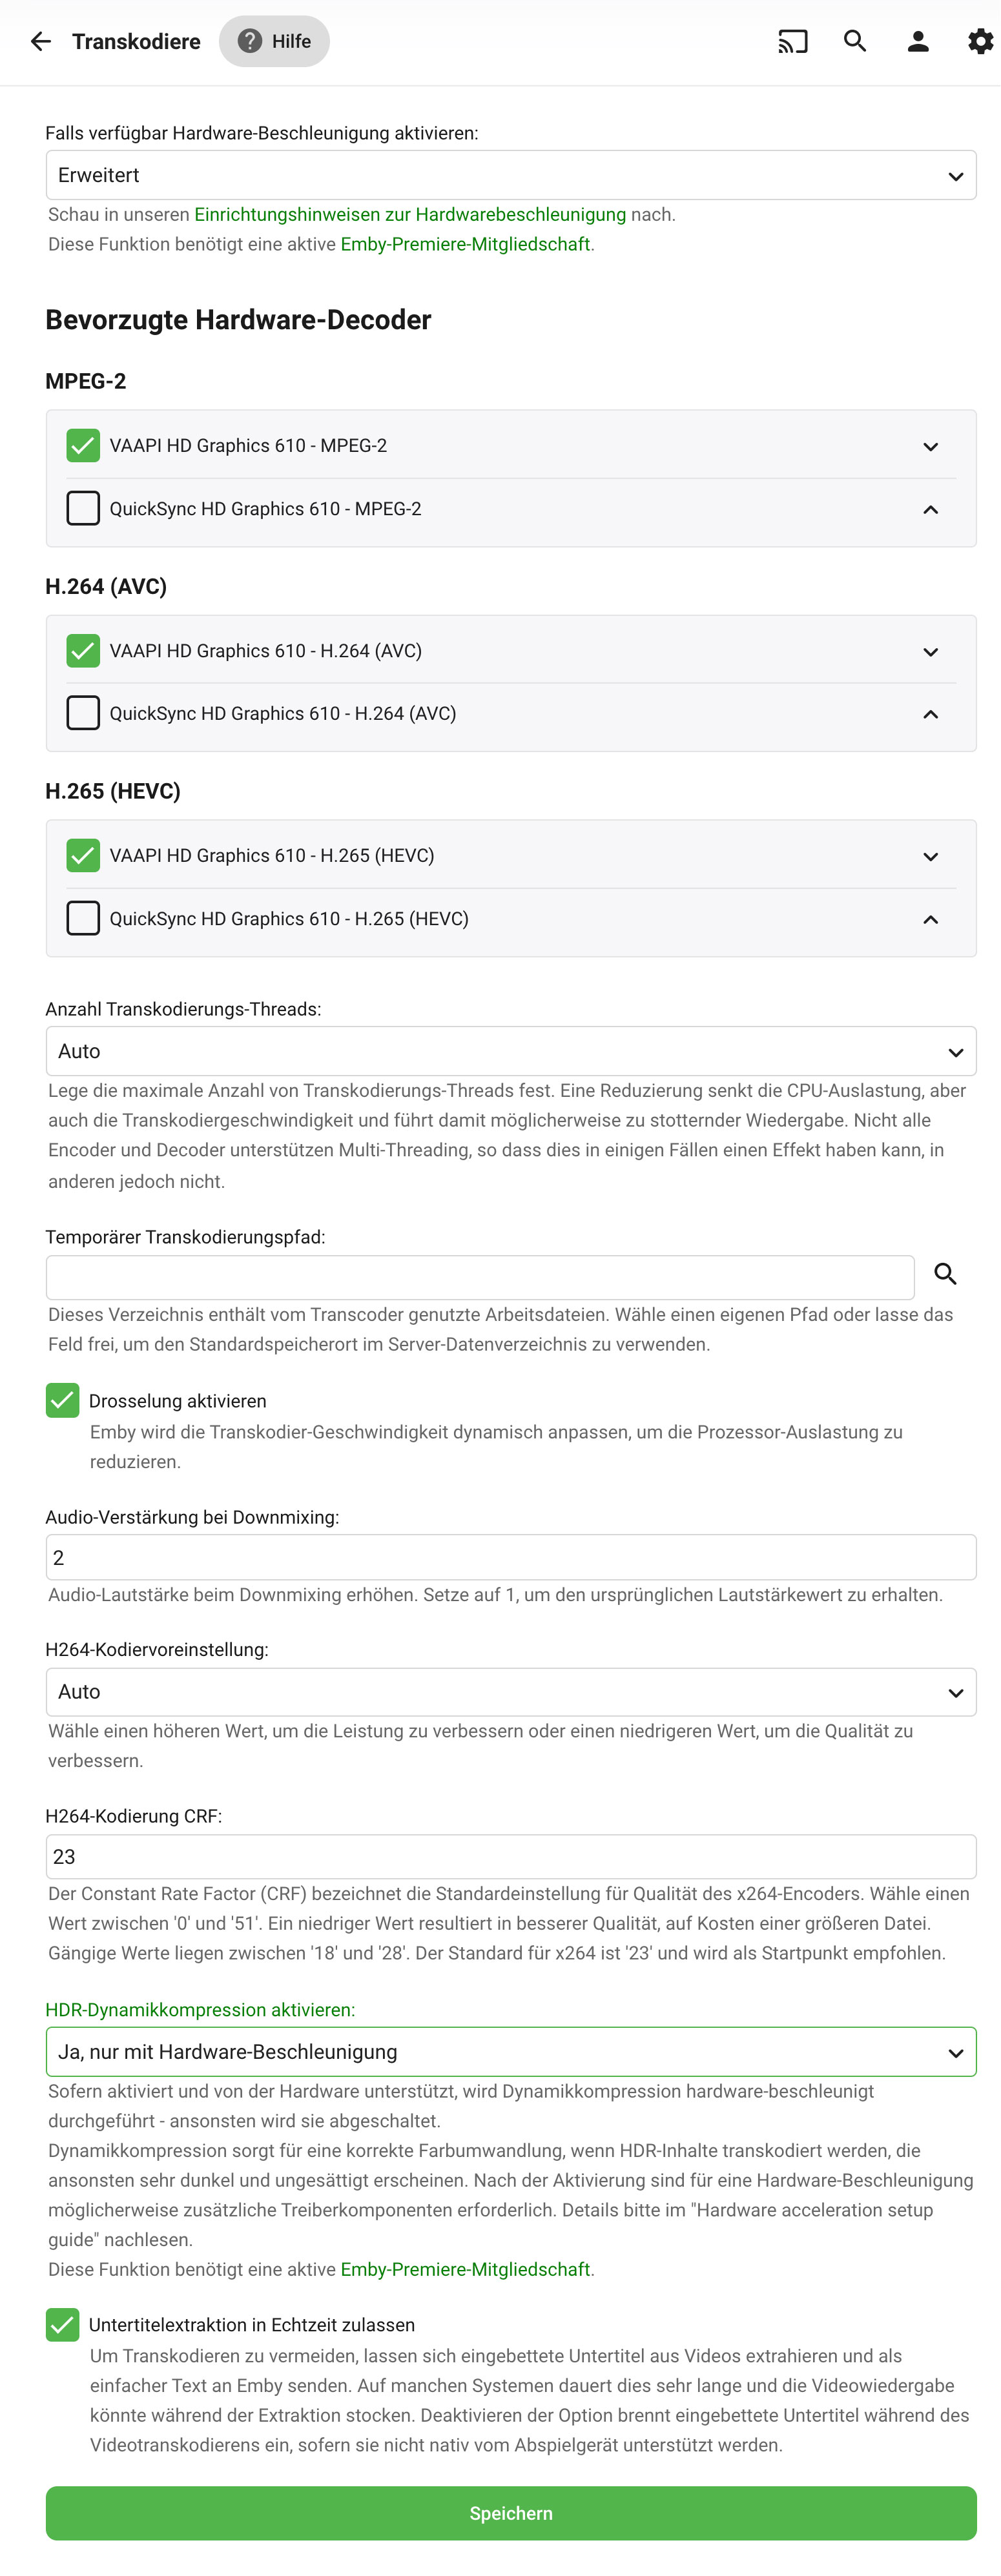
Task: Move QuickSync H.265 (HEVC) decoder up
Action: pyautogui.click(x=931, y=919)
